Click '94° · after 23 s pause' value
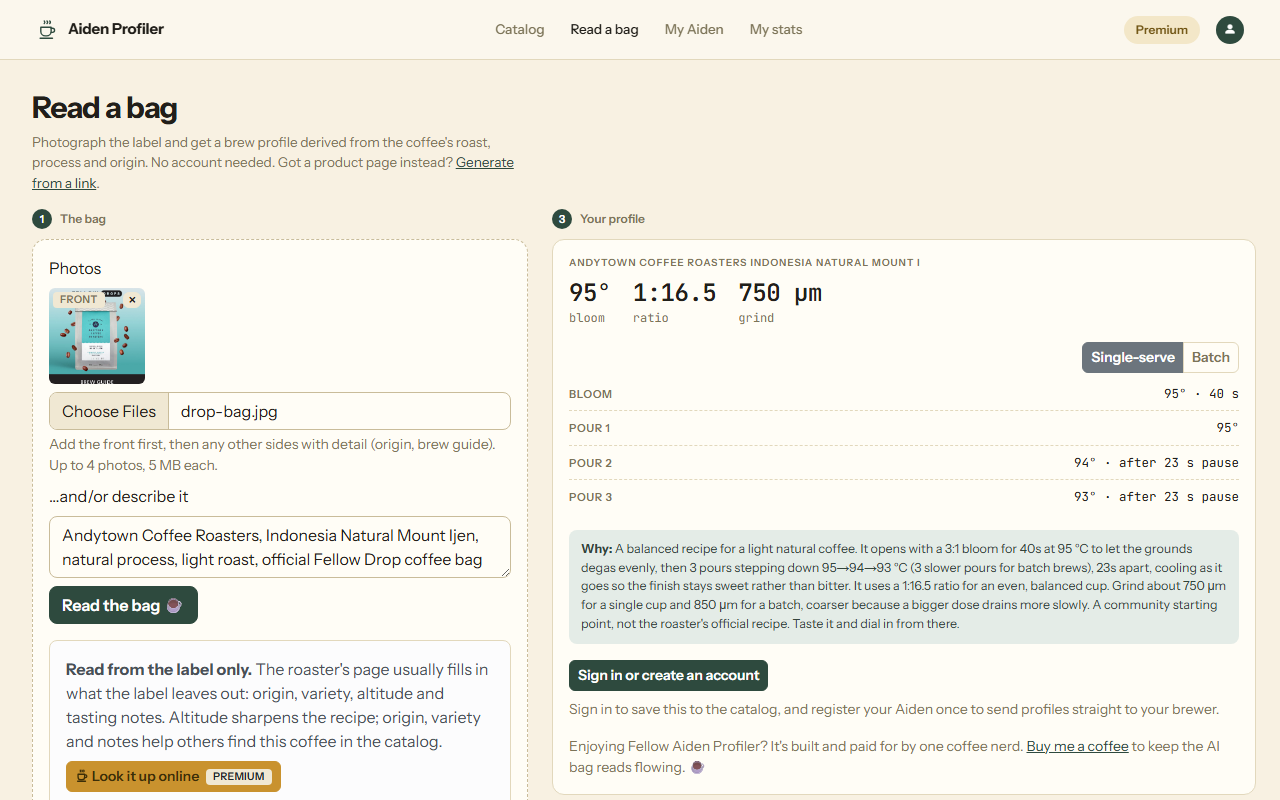This screenshot has width=1280, height=800. (x=1156, y=463)
